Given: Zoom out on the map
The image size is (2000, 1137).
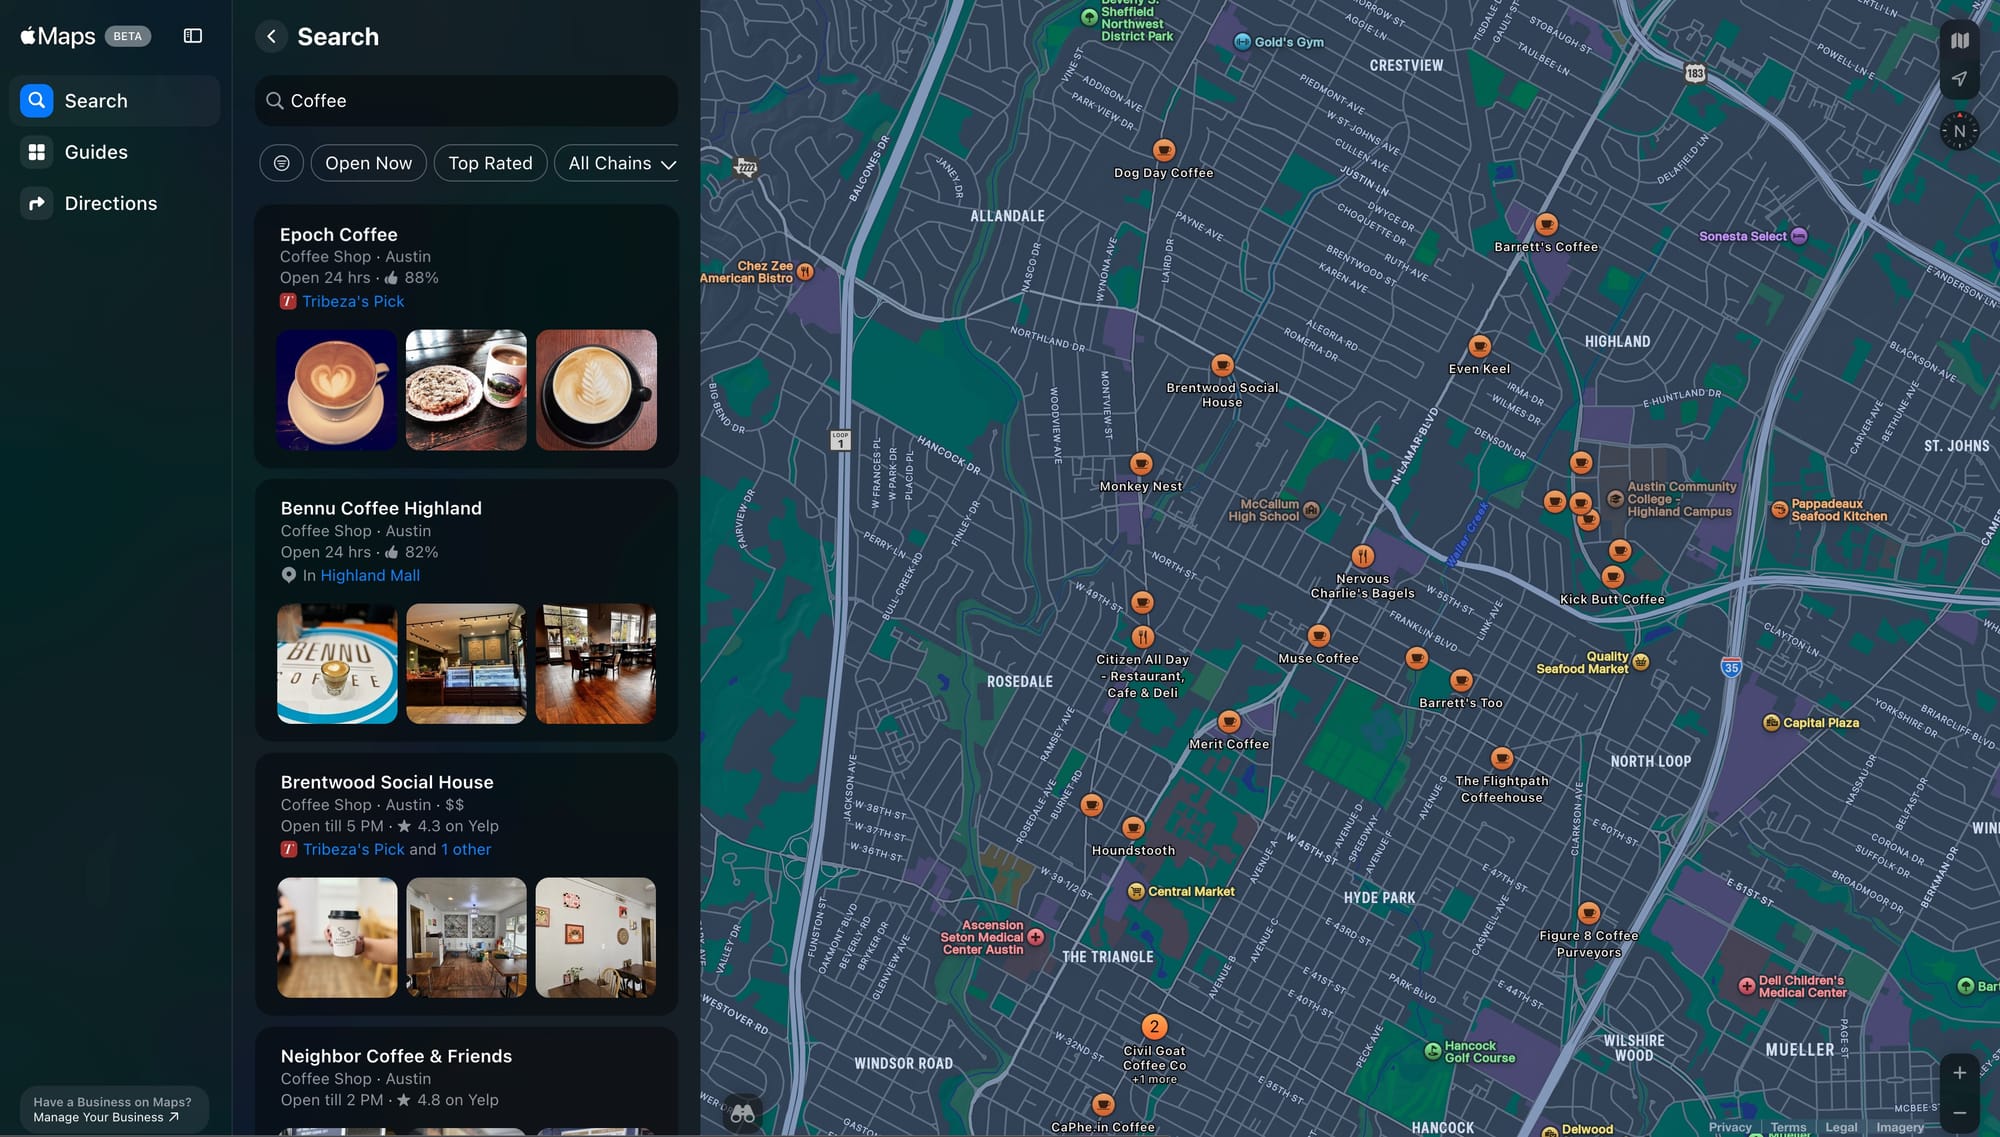Looking at the screenshot, I should (1959, 1113).
